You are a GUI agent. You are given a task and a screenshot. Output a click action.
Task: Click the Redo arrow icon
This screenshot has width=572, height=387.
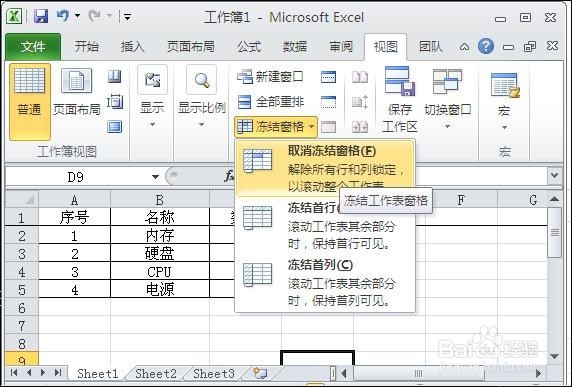pos(94,16)
